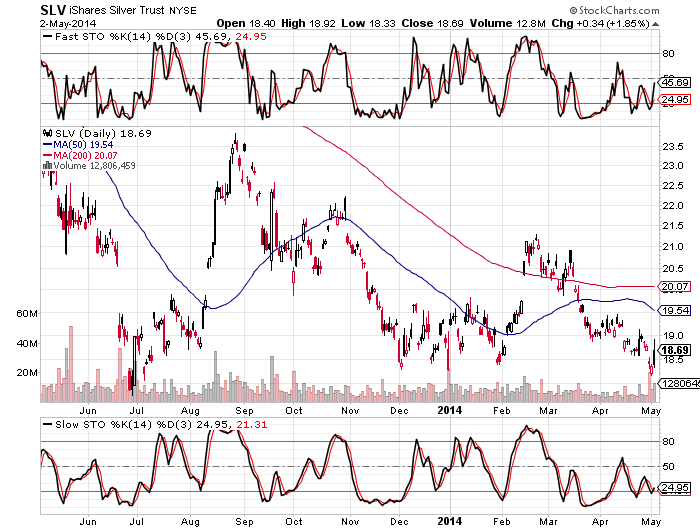This screenshot has width=700, height=530.
Task: Click the green up-triangle after the Chg value
Action: tap(655, 24)
